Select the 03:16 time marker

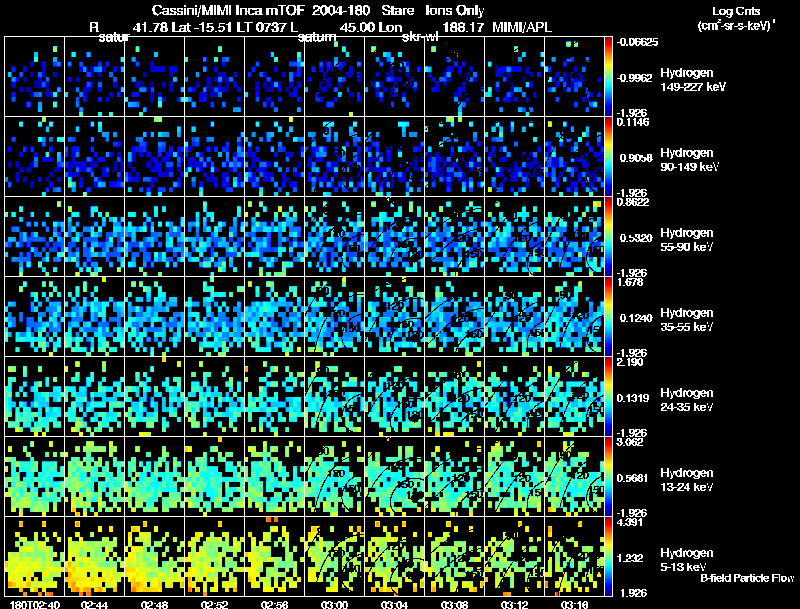coord(574,605)
